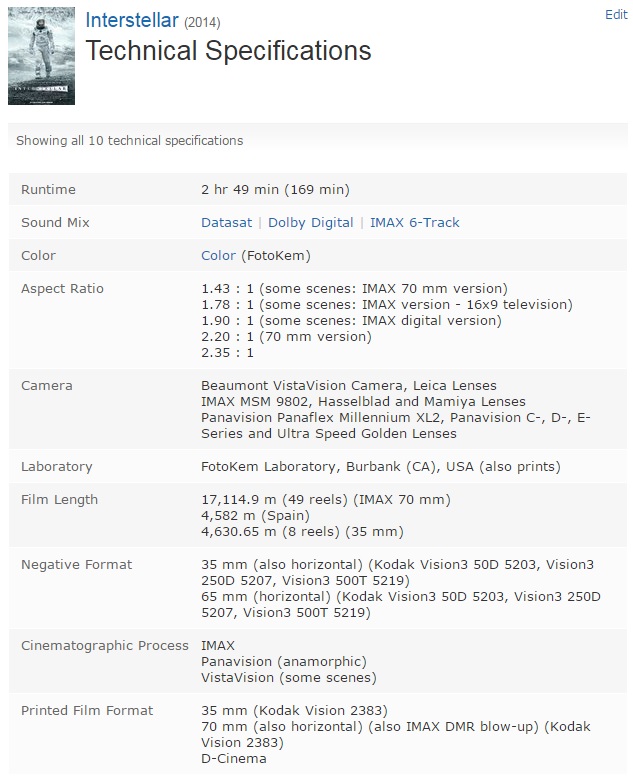Select 'IMAX MSM 9802, Hasselblad and Mamiya Lenses'
This screenshot has height=780, width=633.
pos(363,401)
